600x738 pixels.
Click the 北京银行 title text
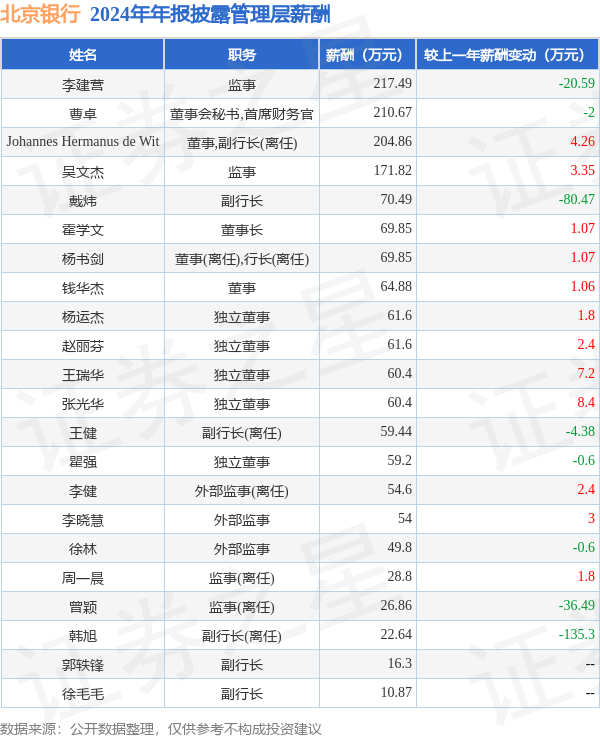click(40, 14)
